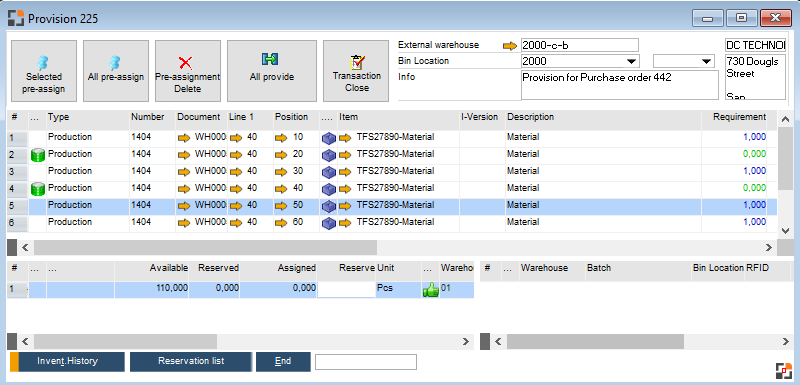The image size is (800, 385).
Task: Click the Requirement column header
Action: point(734,117)
